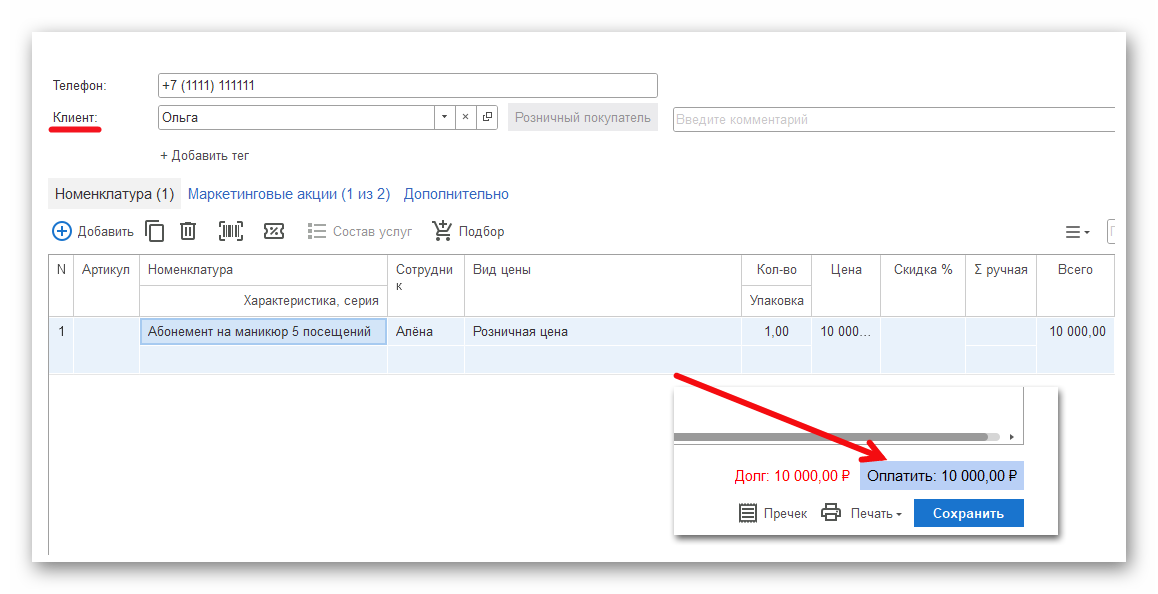Clear the client field with the × button
The height and width of the screenshot is (594, 1158).
(466, 117)
